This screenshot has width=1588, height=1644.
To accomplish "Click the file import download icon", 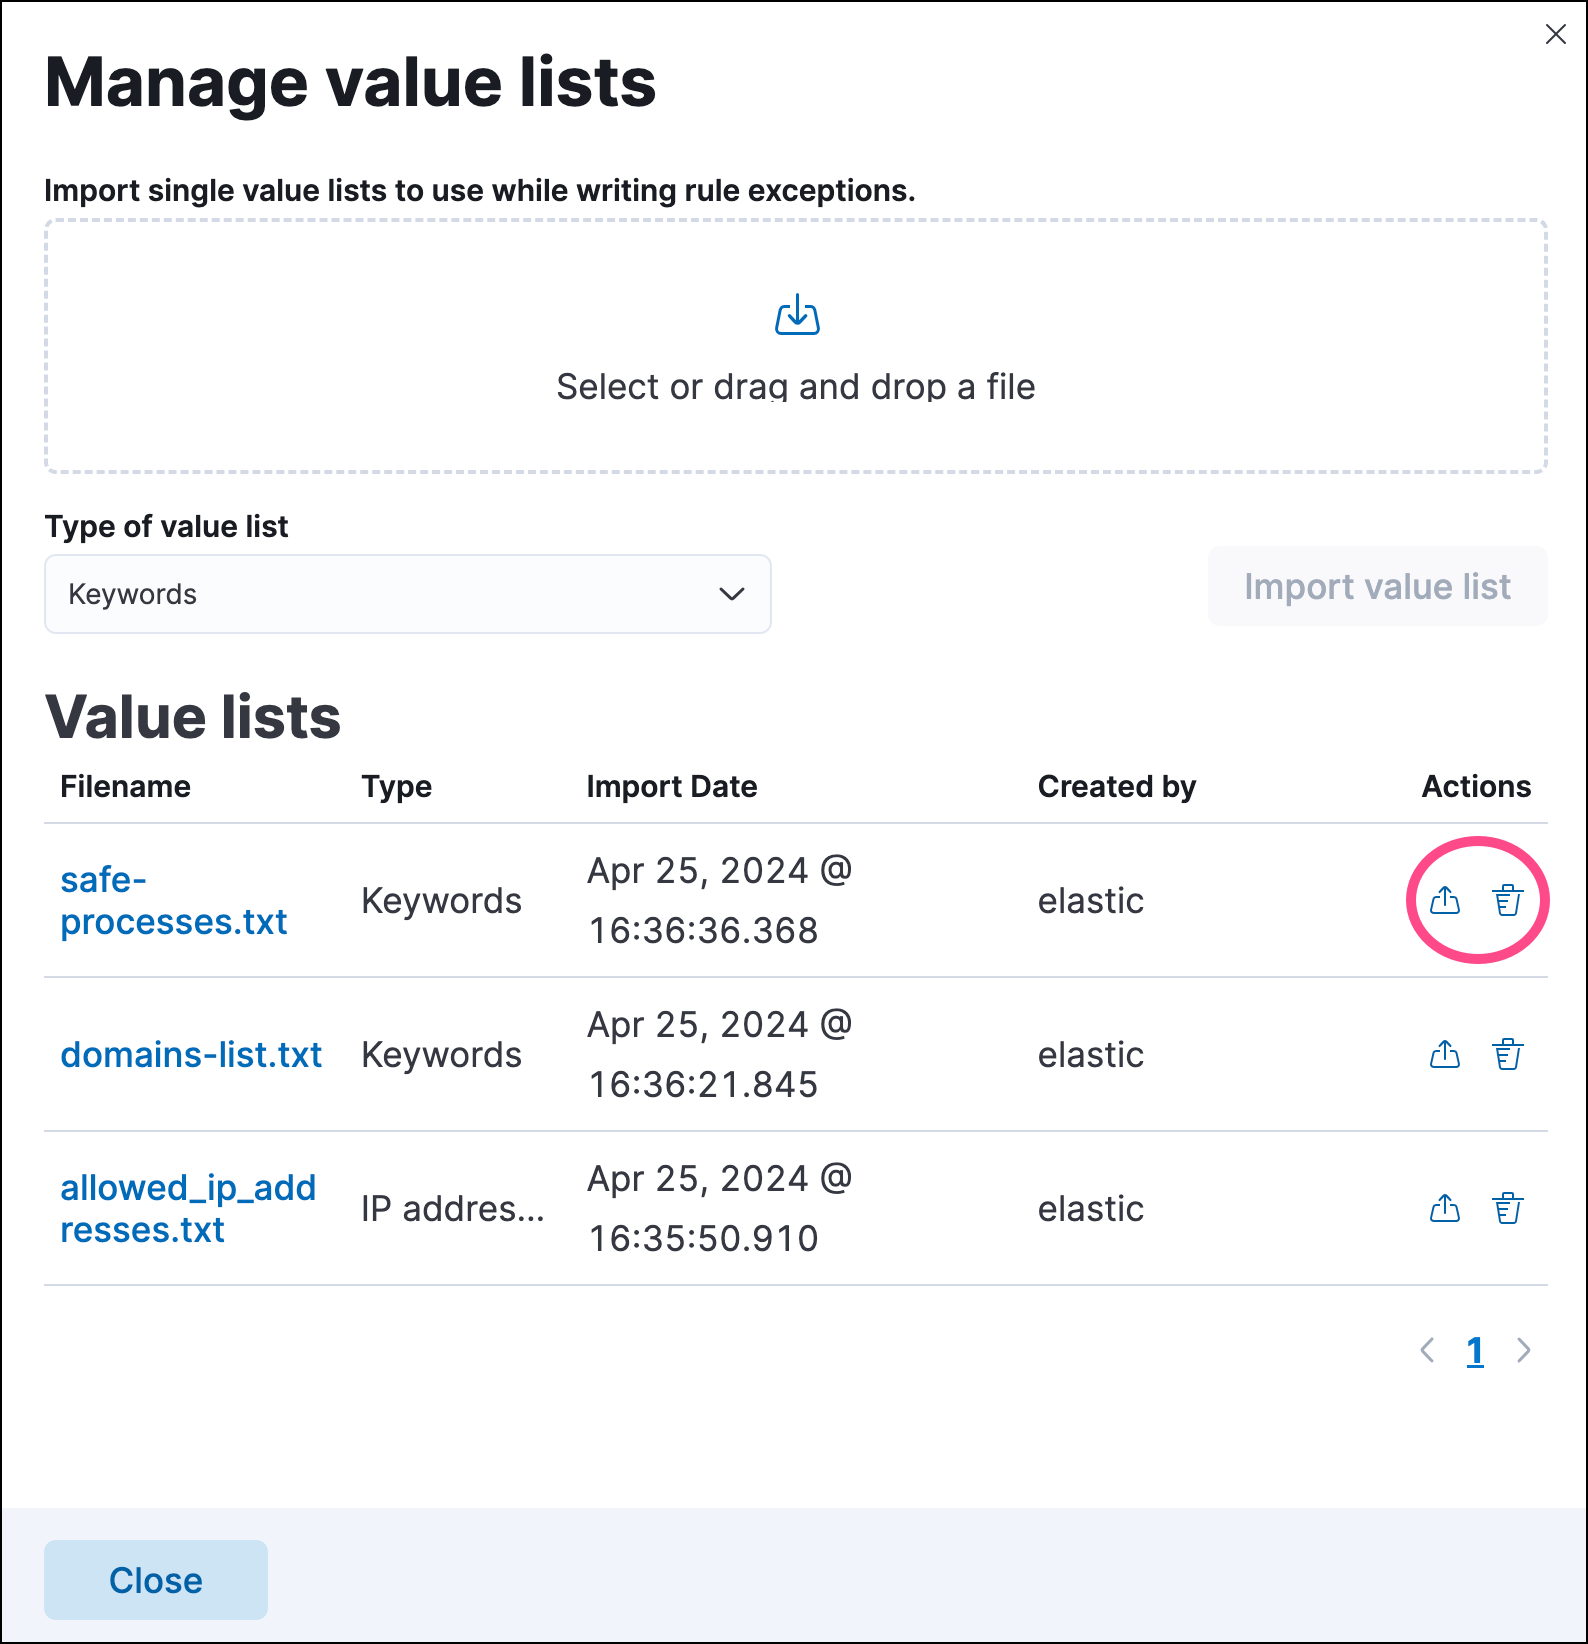I will pos(797,316).
